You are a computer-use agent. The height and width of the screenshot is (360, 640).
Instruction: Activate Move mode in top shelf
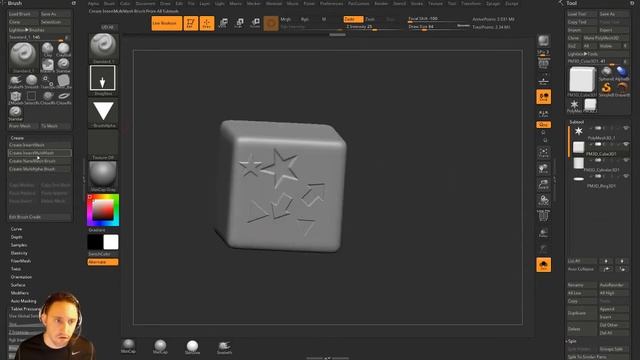click(x=223, y=23)
